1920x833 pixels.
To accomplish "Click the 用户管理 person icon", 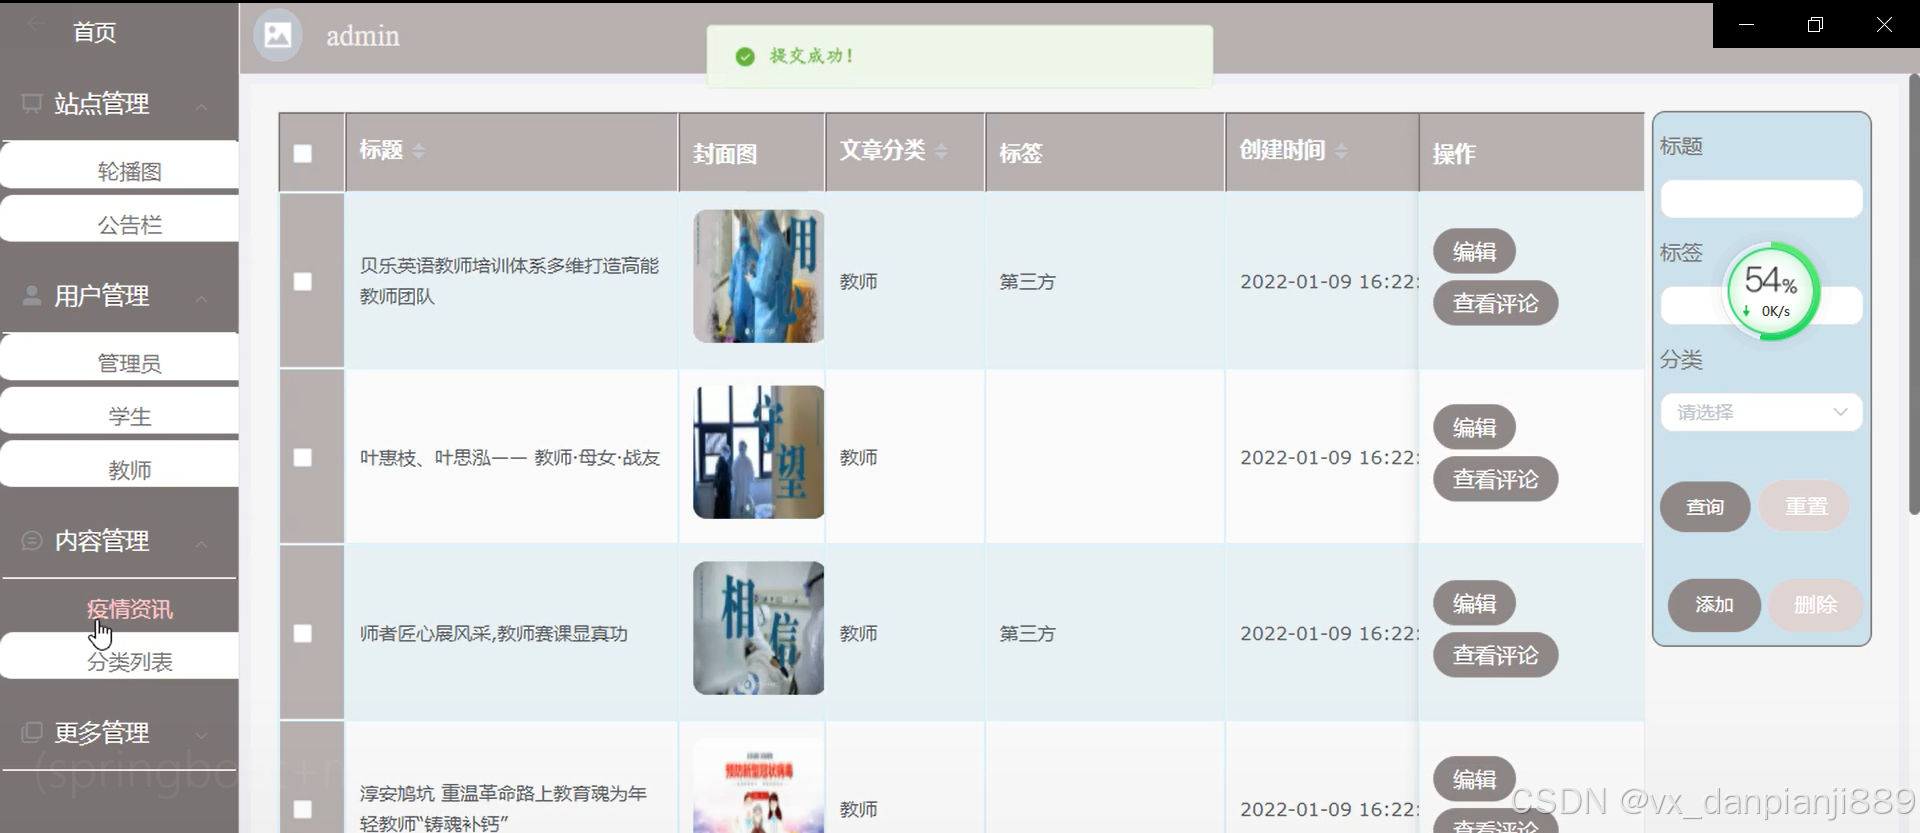I will [32, 295].
